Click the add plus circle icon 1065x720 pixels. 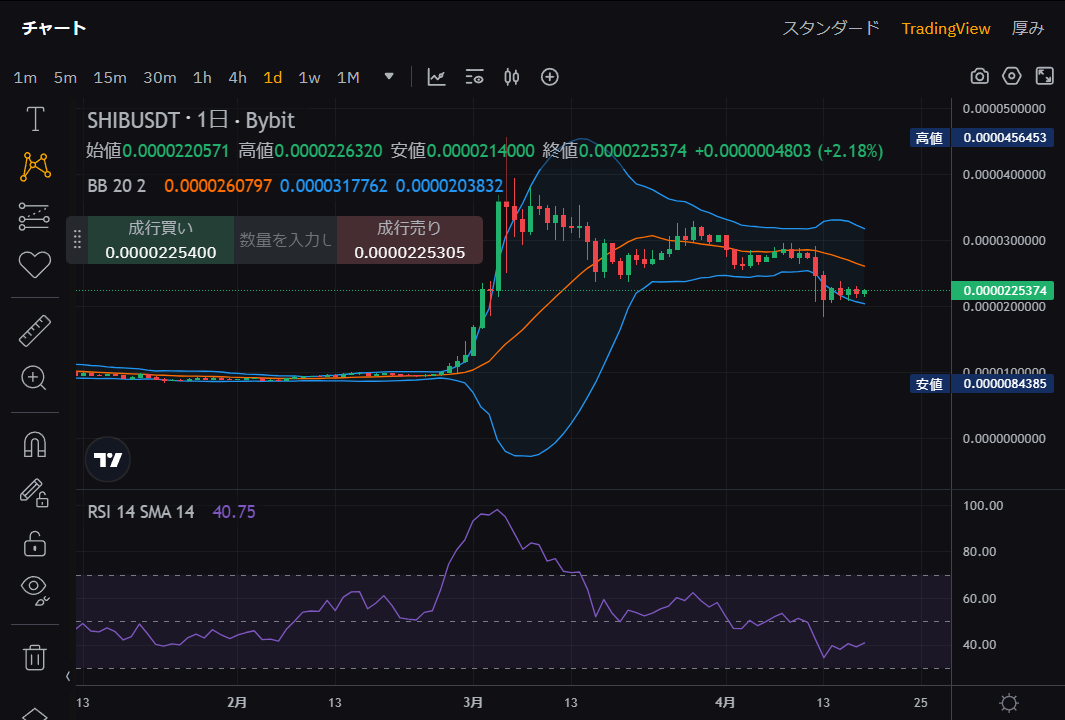[549, 77]
